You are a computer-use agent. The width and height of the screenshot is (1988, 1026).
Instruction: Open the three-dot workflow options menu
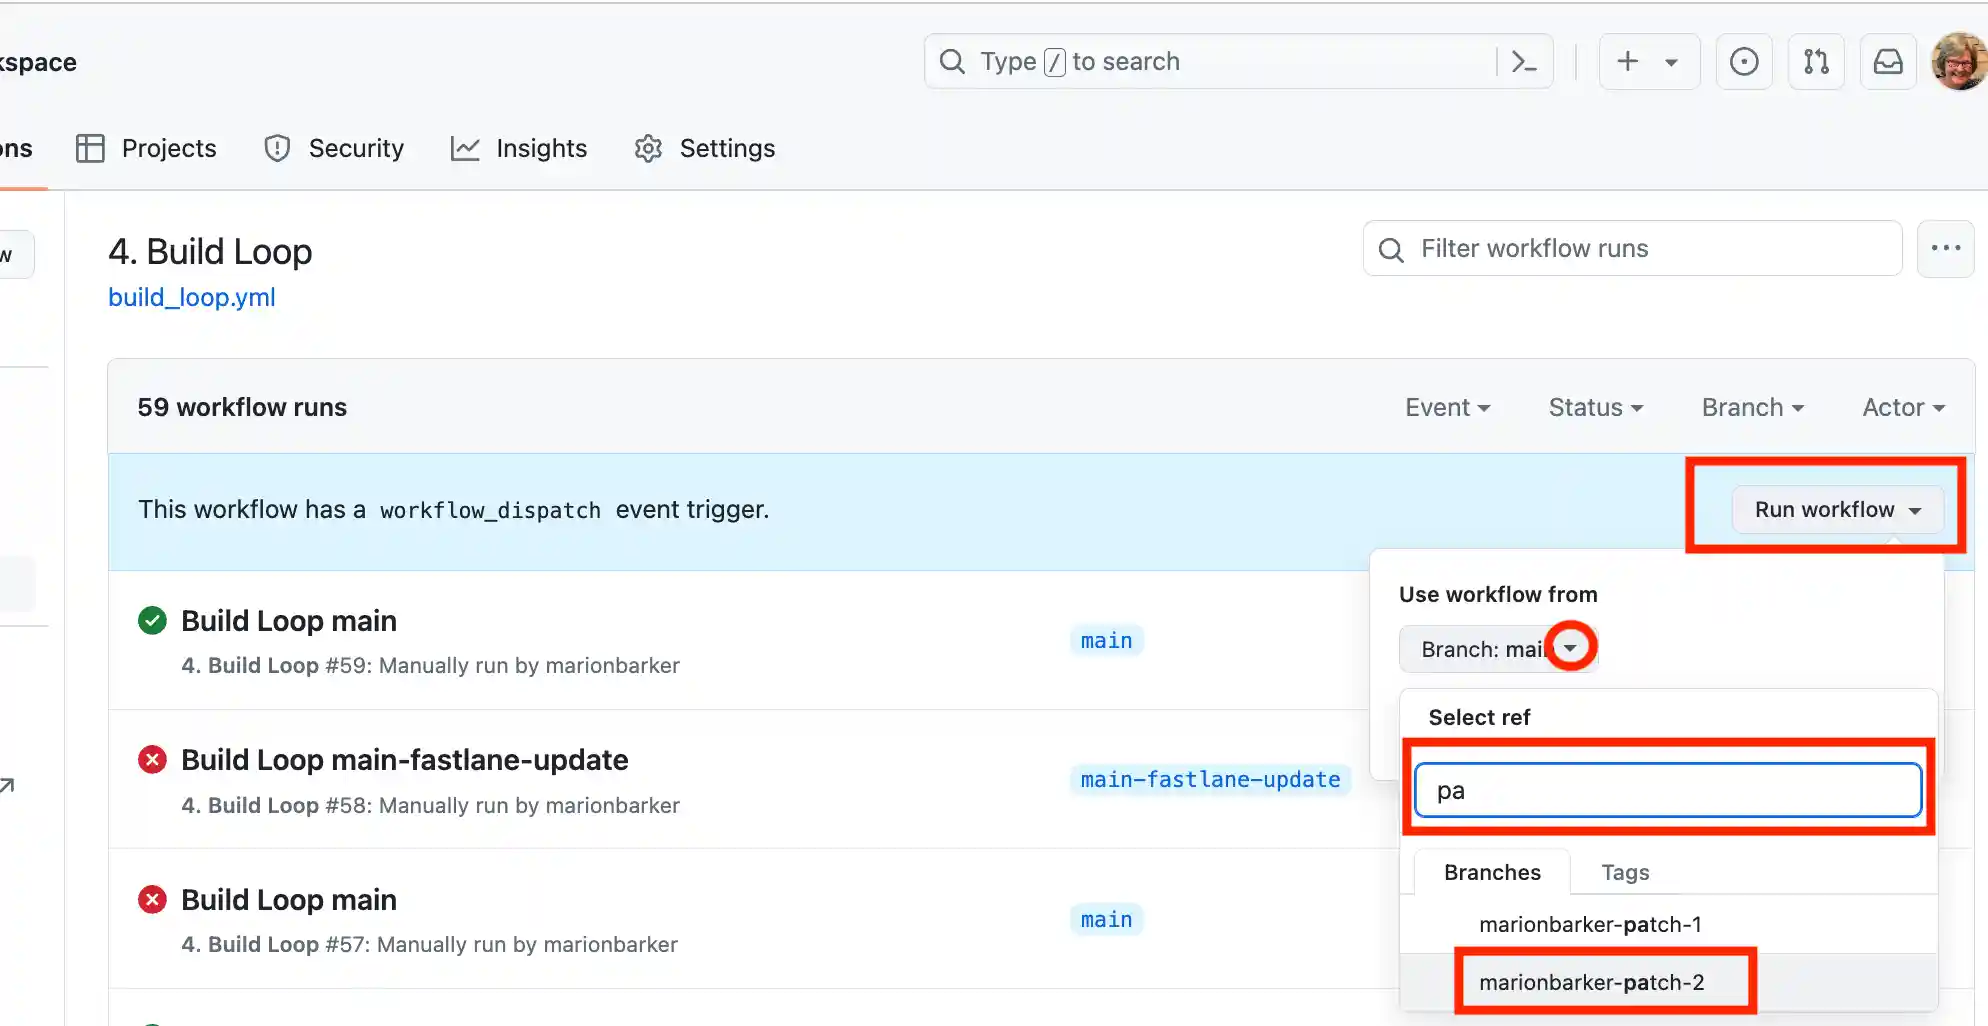pyautogui.click(x=1945, y=248)
